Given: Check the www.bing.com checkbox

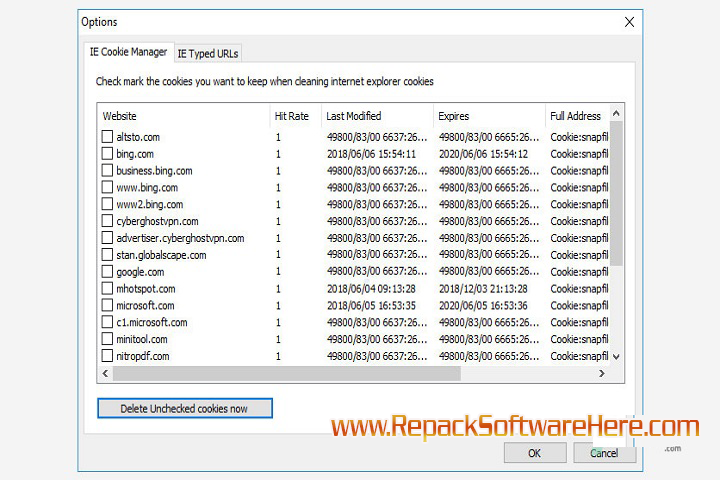Looking at the screenshot, I should click(107, 187).
